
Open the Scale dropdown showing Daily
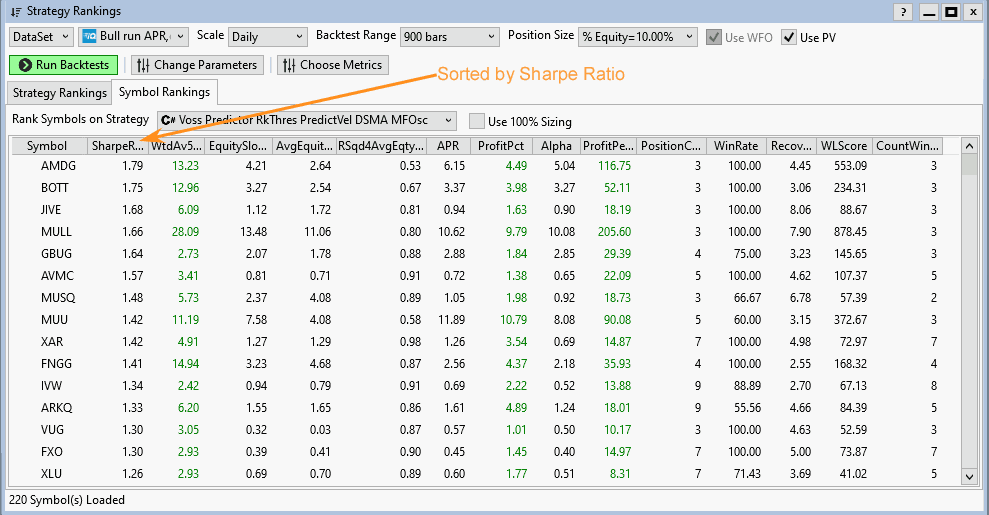click(266, 36)
